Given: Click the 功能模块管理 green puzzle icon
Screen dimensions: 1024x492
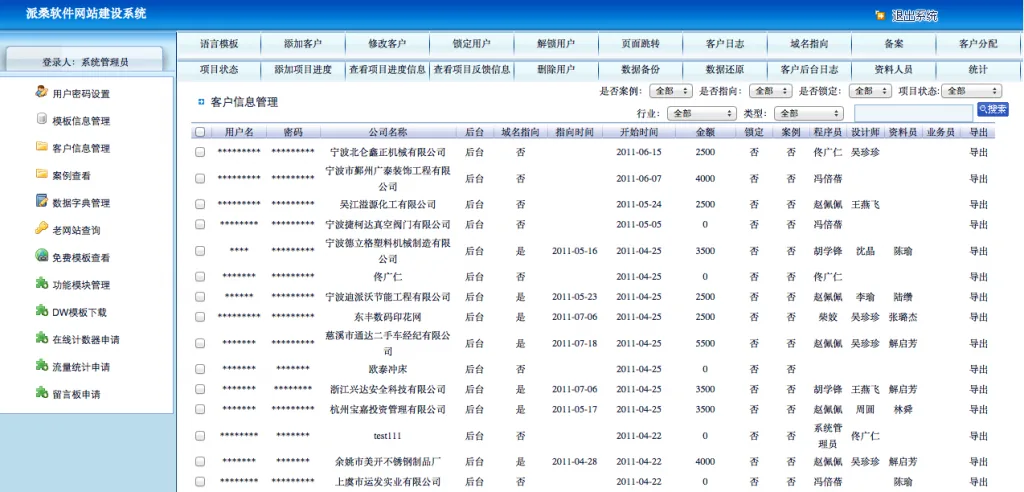Looking at the screenshot, I should coord(42,284).
